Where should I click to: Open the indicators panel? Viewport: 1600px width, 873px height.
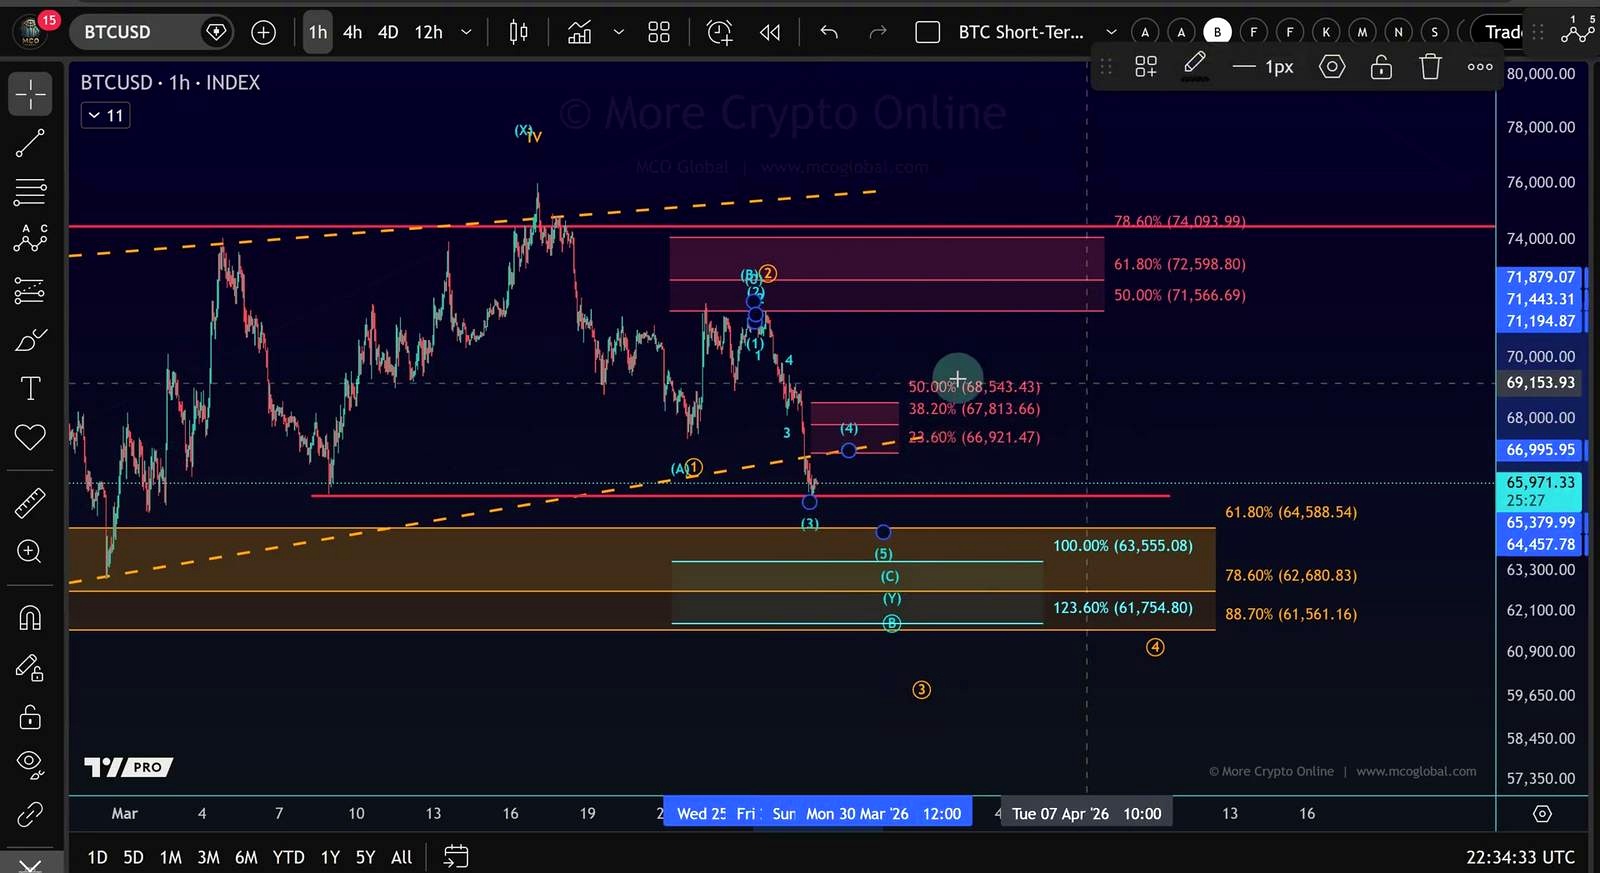[579, 32]
